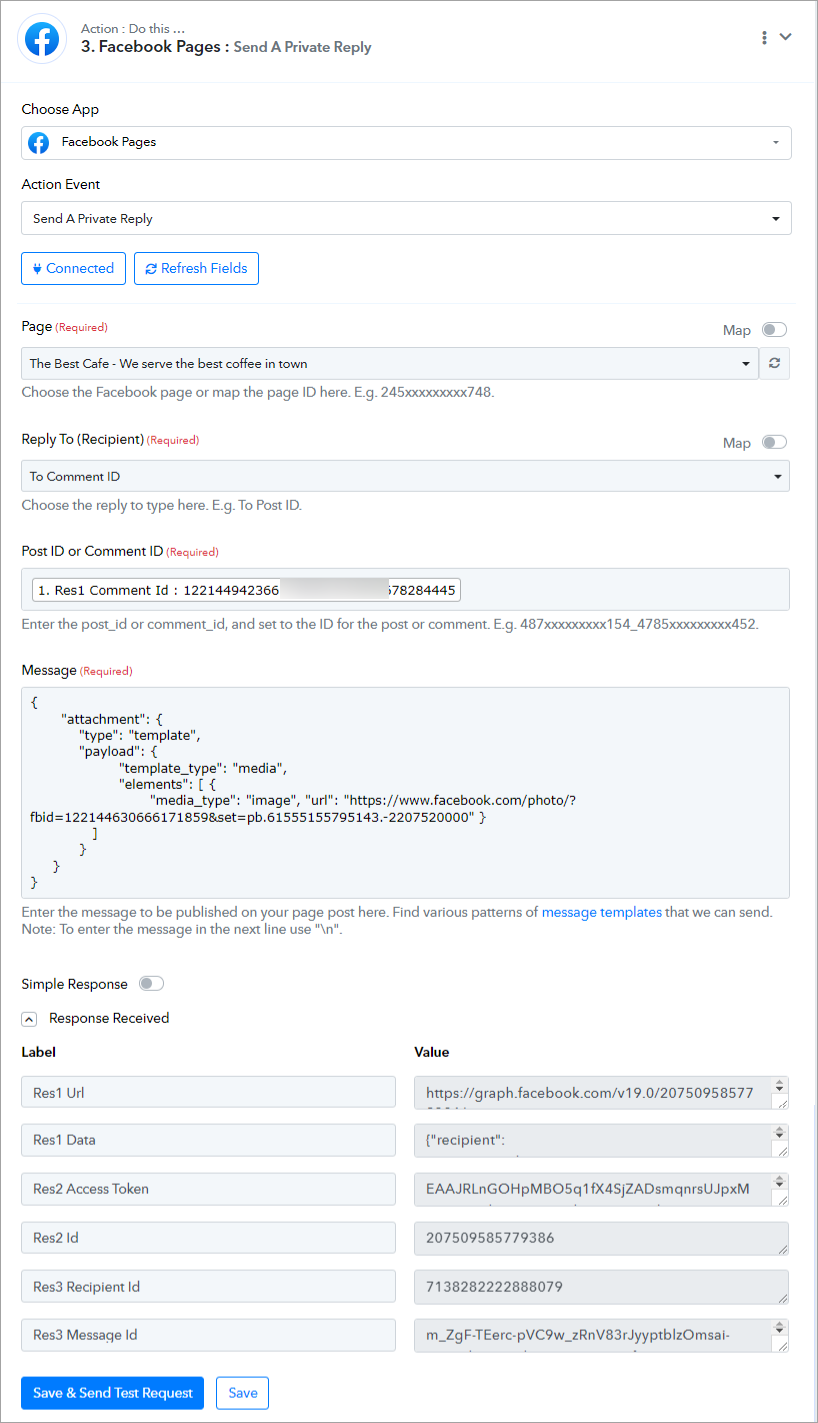
Task: Toggle the Map switch for Reply To
Action: pos(774,442)
